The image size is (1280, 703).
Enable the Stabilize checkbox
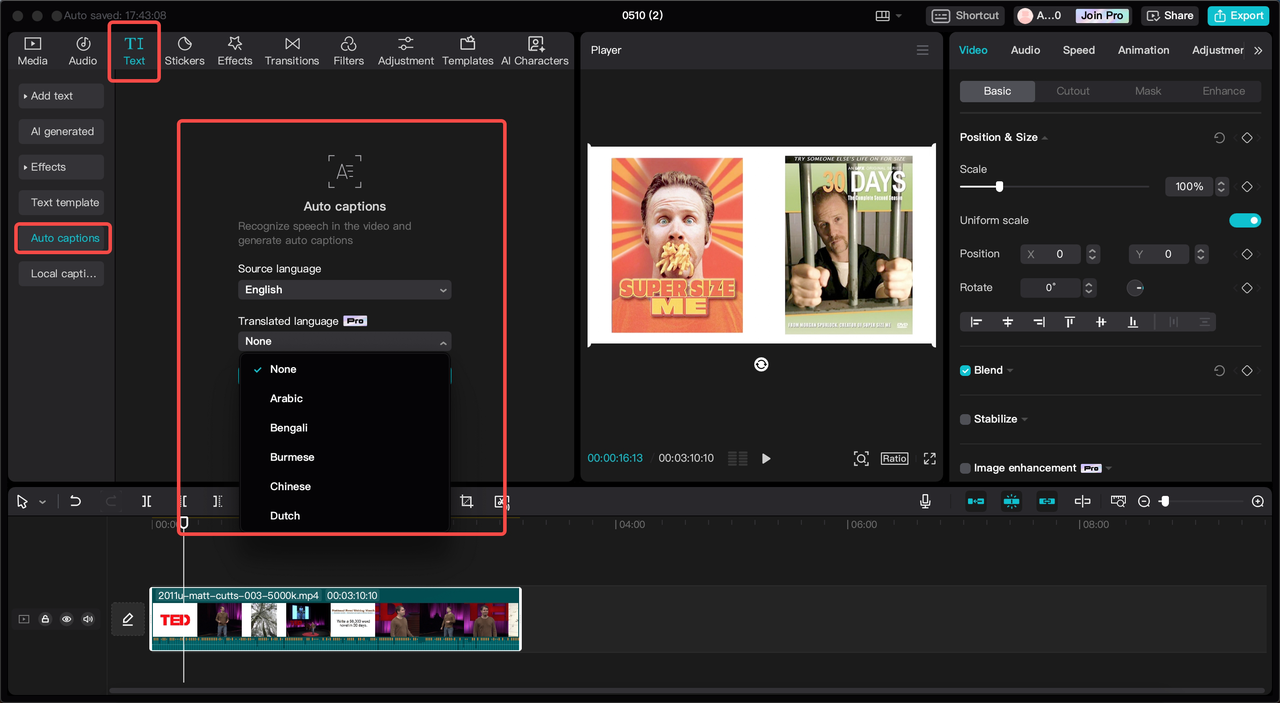point(965,419)
